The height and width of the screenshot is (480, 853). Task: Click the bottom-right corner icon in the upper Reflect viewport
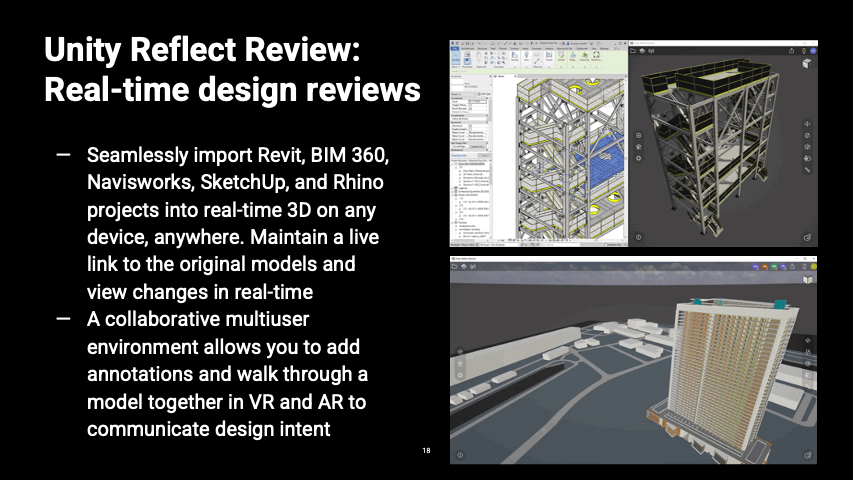pos(807,237)
